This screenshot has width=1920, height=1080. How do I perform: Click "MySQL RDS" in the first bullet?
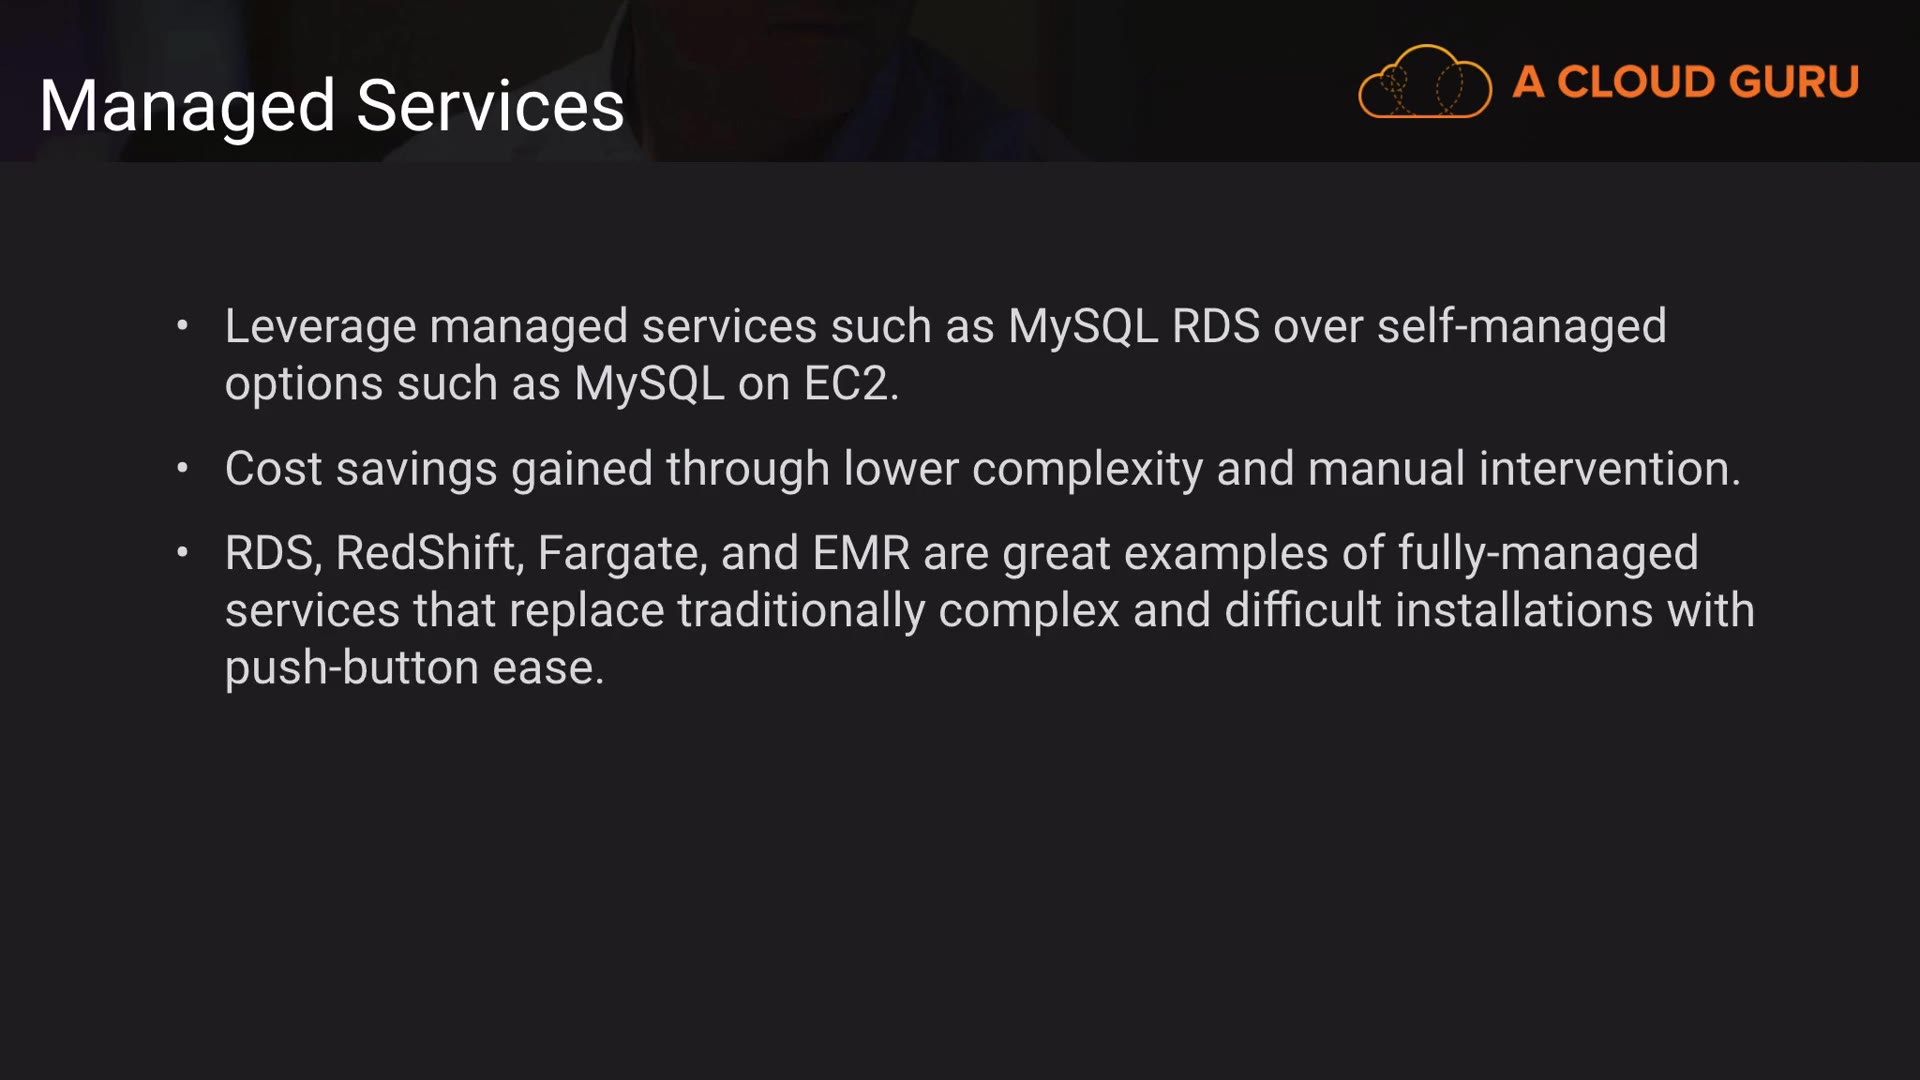1133,326
